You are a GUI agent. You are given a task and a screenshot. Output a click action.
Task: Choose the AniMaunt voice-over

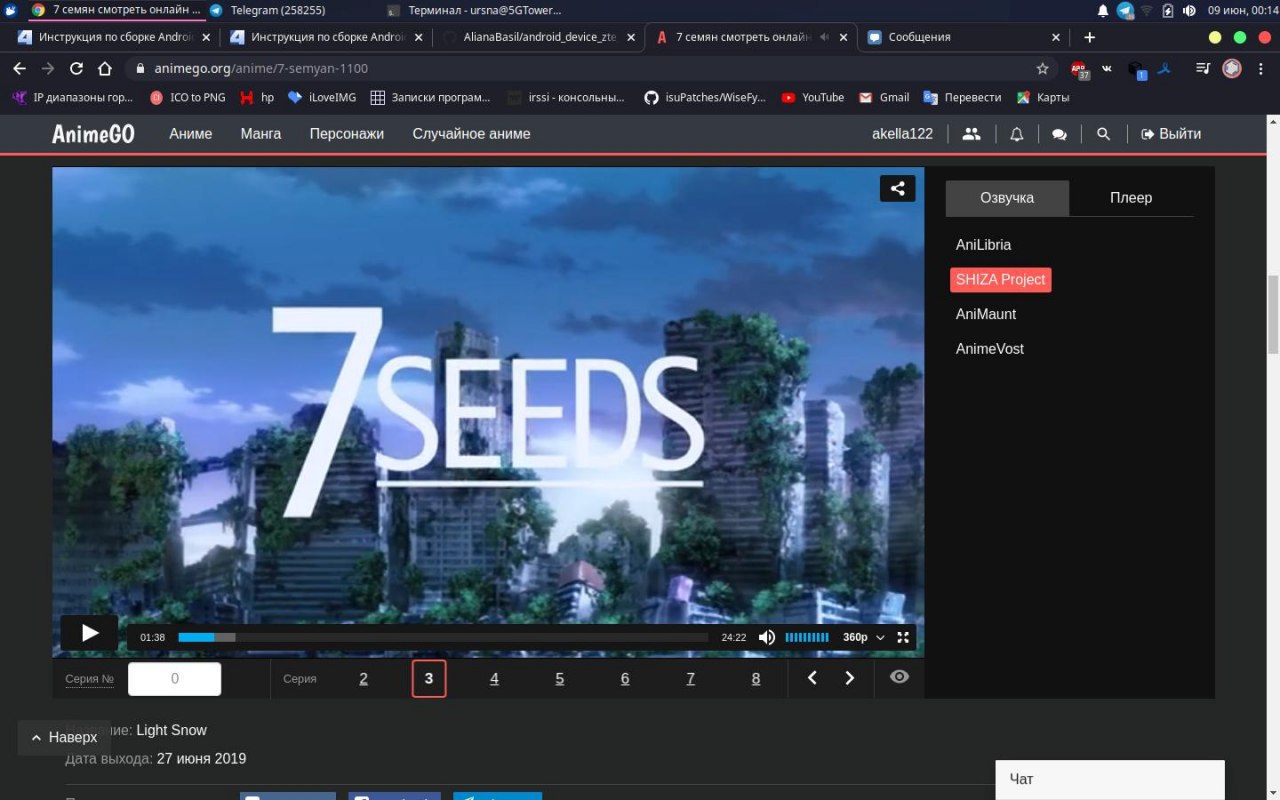coord(986,314)
